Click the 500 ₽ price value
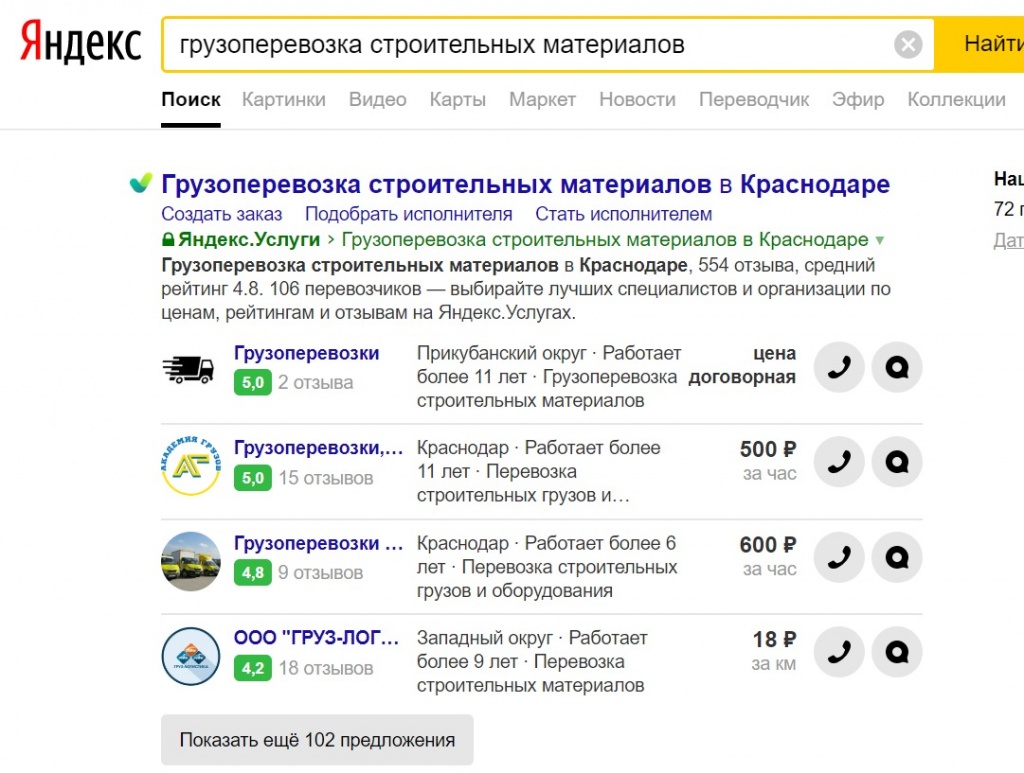 pyautogui.click(x=768, y=449)
